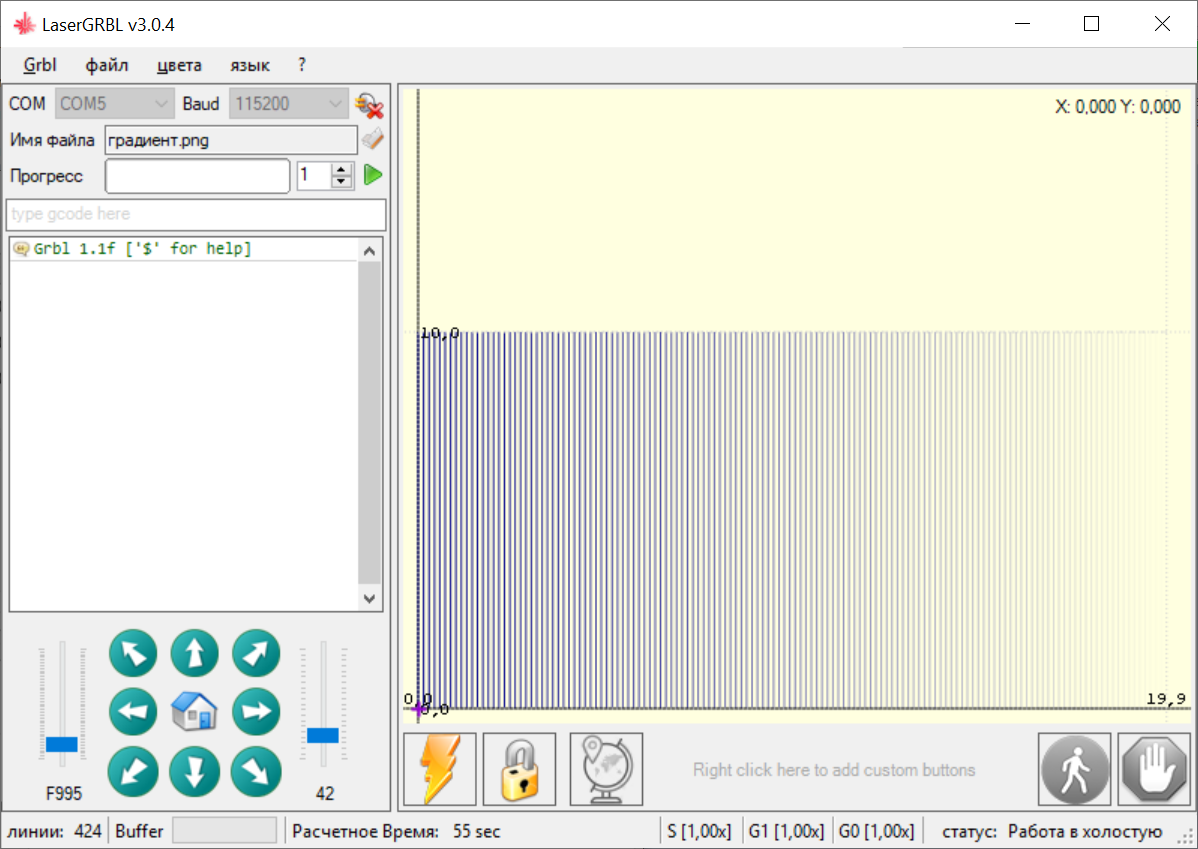Disconnect from the COM5 port
1198x849 pixels.
(370, 104)
